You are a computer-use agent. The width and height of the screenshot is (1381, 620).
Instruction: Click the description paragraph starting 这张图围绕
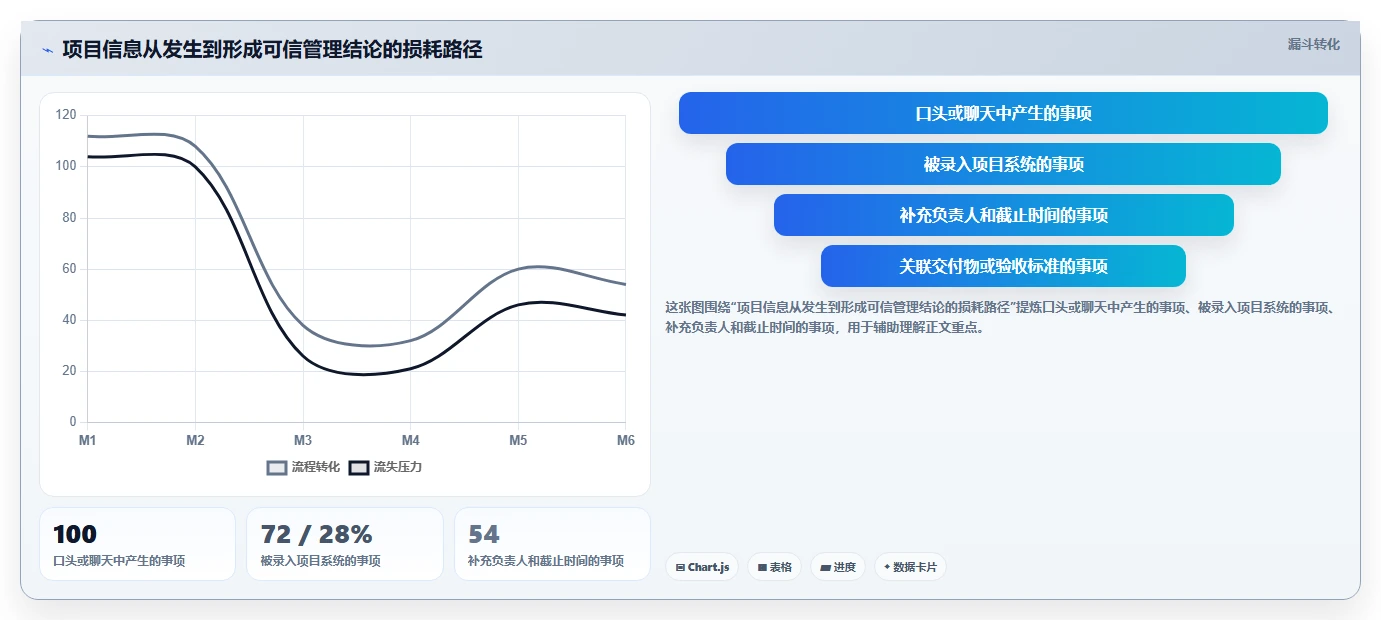point(1003,317)
